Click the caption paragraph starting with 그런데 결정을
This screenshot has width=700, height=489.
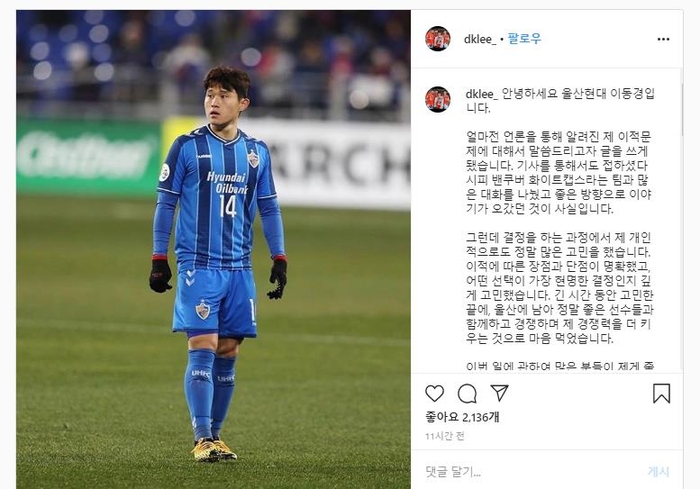tap(559, 288)
